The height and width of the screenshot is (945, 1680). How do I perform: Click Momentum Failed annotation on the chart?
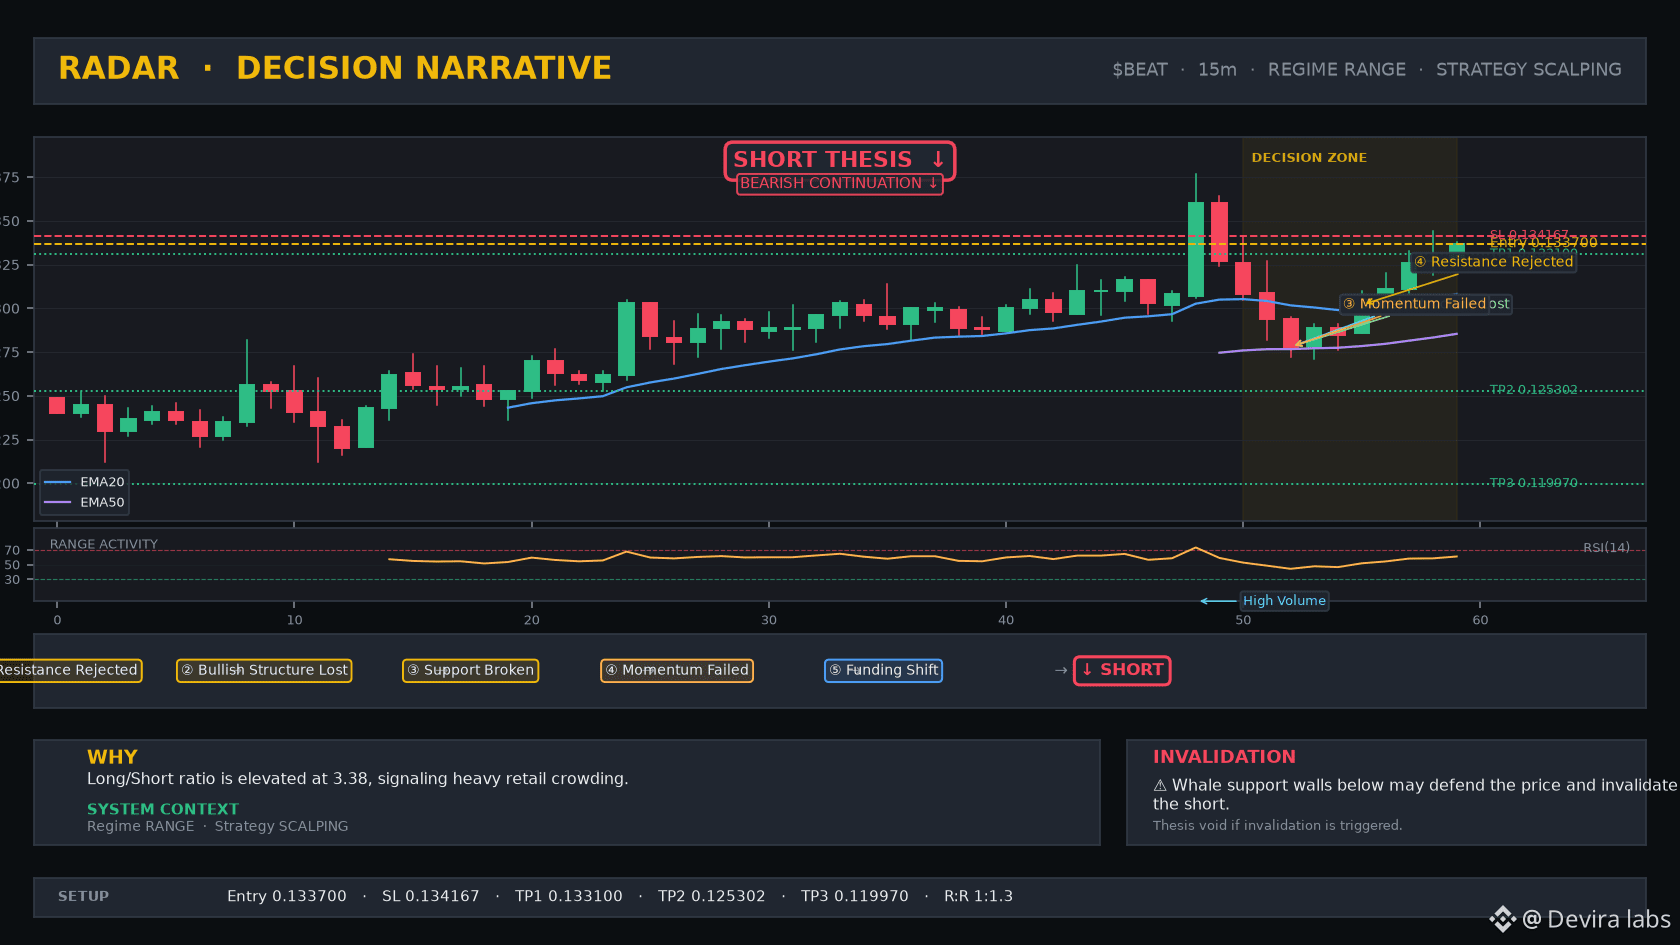pos(1413,304)
